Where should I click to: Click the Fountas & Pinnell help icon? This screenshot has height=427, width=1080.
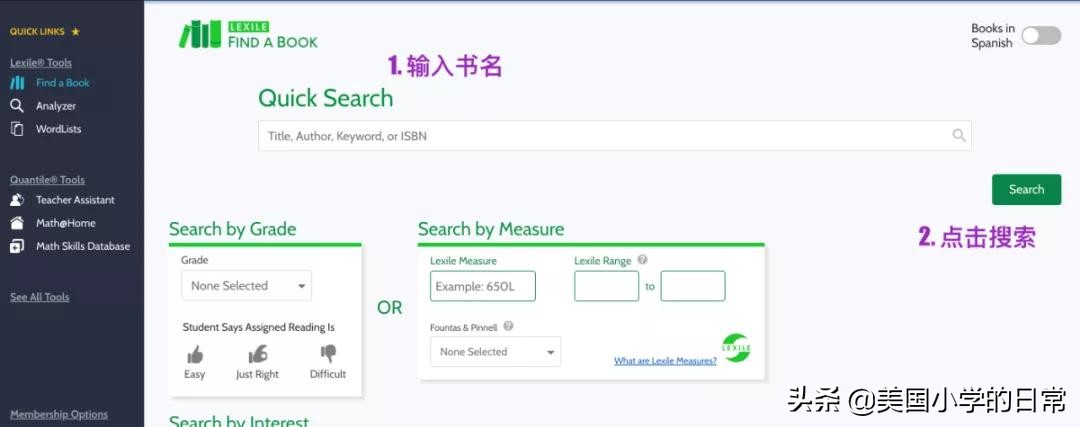click(508, 326)
